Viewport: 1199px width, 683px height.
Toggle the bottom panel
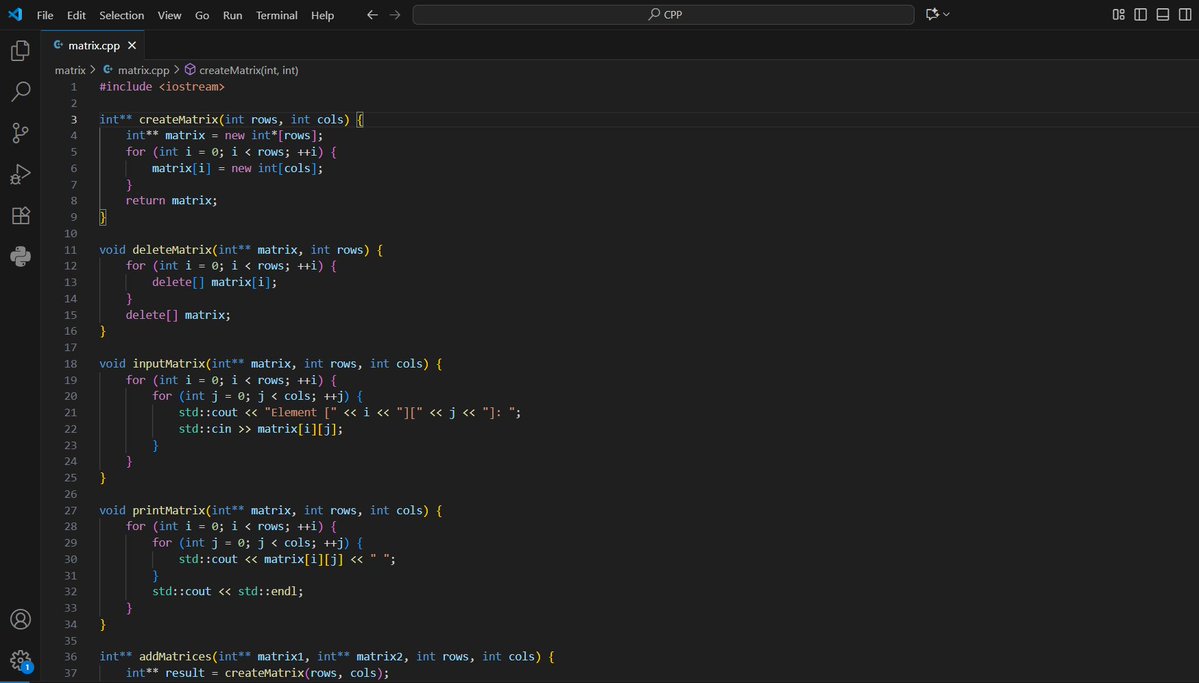(x=1163, y=15)
